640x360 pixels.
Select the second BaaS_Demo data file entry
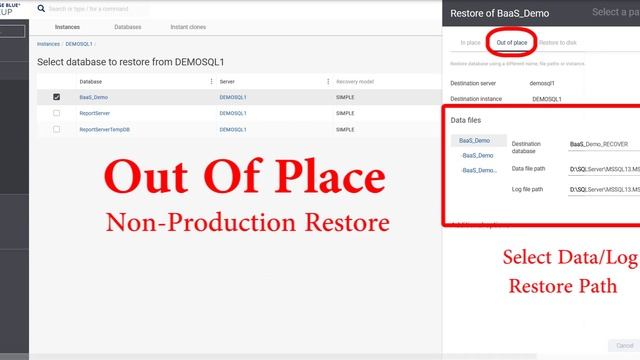(x=478, y=156)
